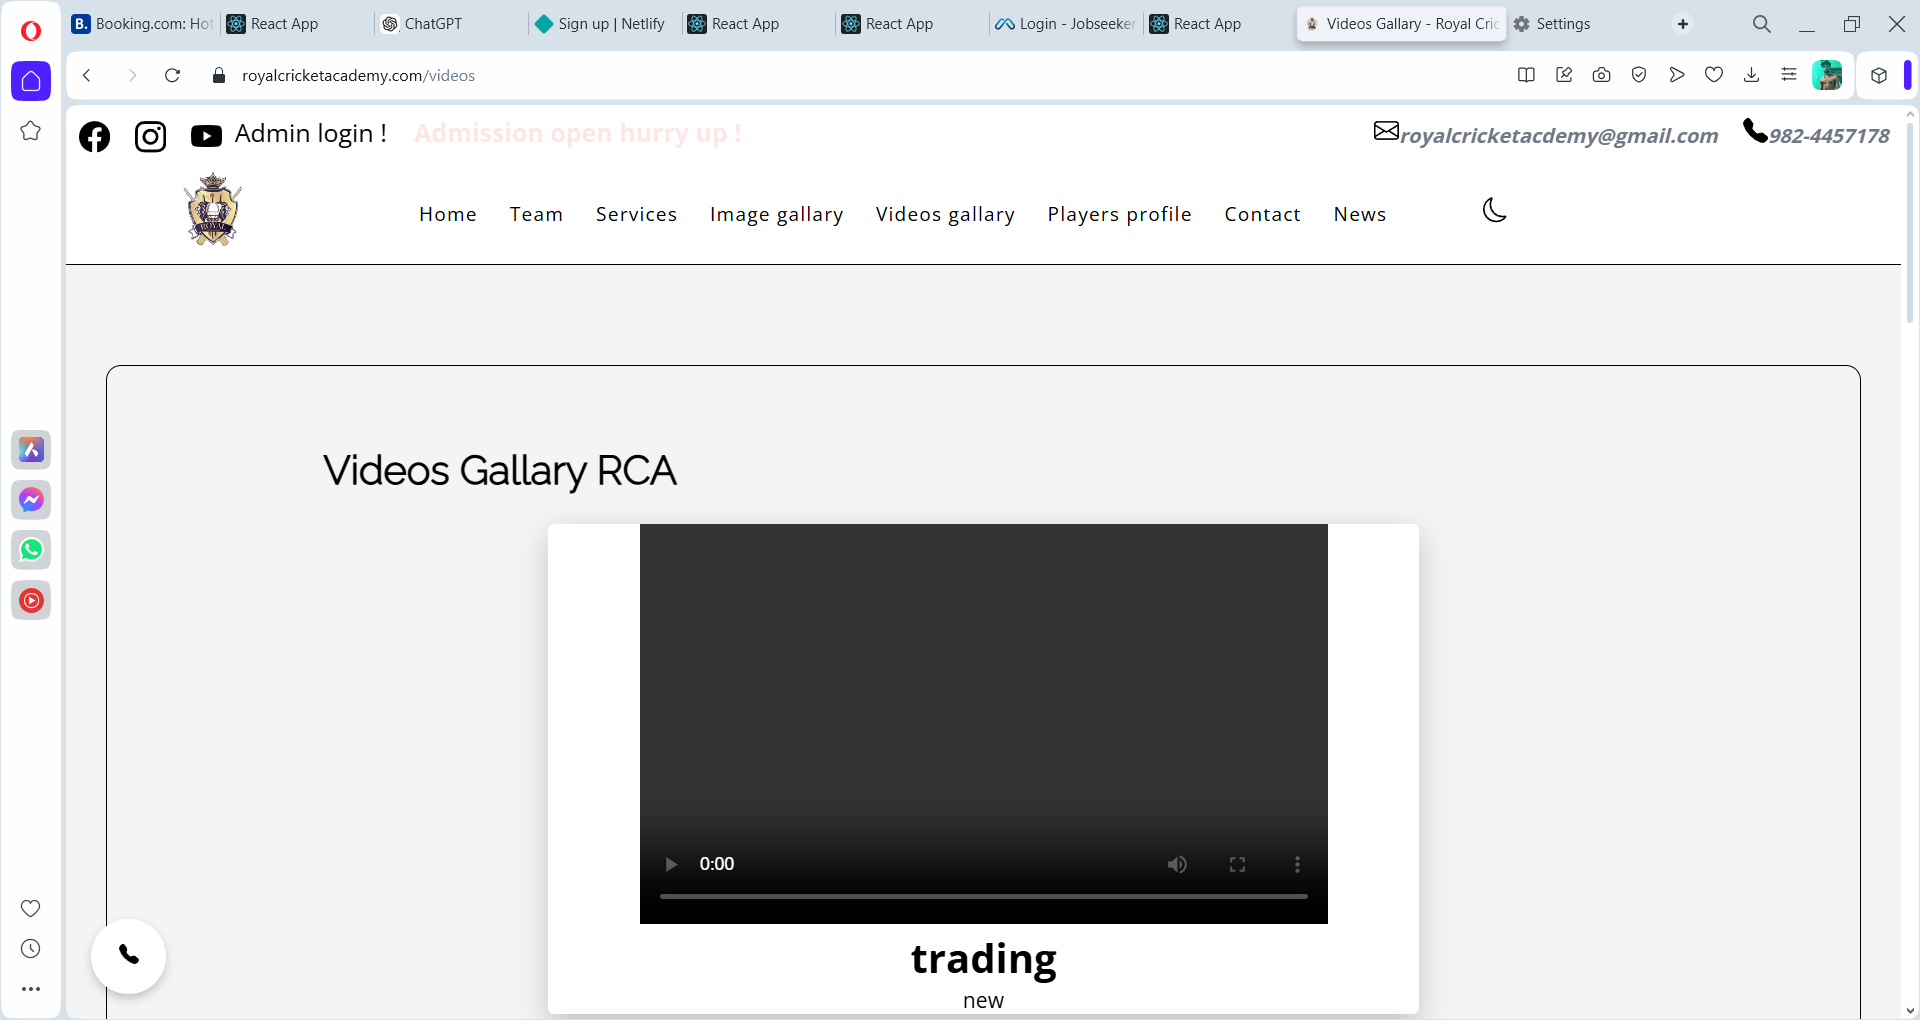Image resolution: width=1920 pixels, height=1020 pixels.
Task: Click the Admin login link
Action: pos(310,134)
